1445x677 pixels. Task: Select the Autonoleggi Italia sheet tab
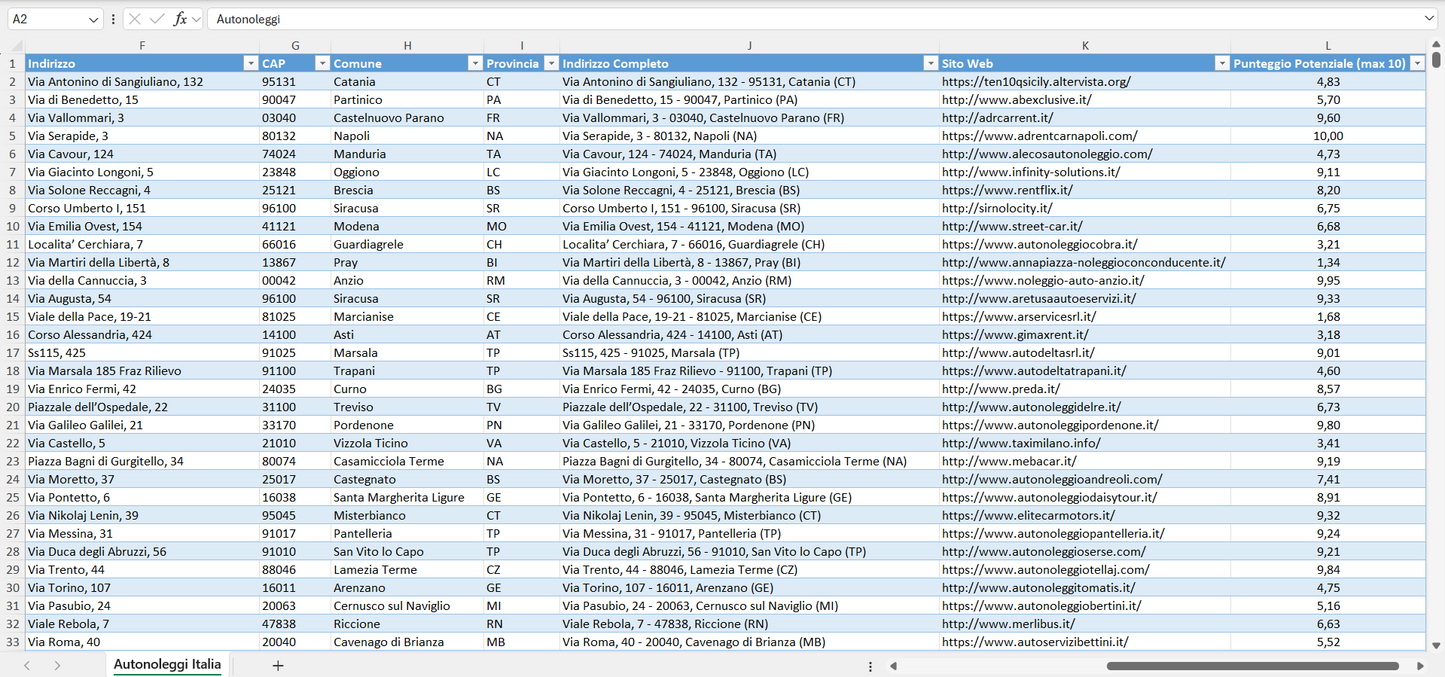(167, 665)
